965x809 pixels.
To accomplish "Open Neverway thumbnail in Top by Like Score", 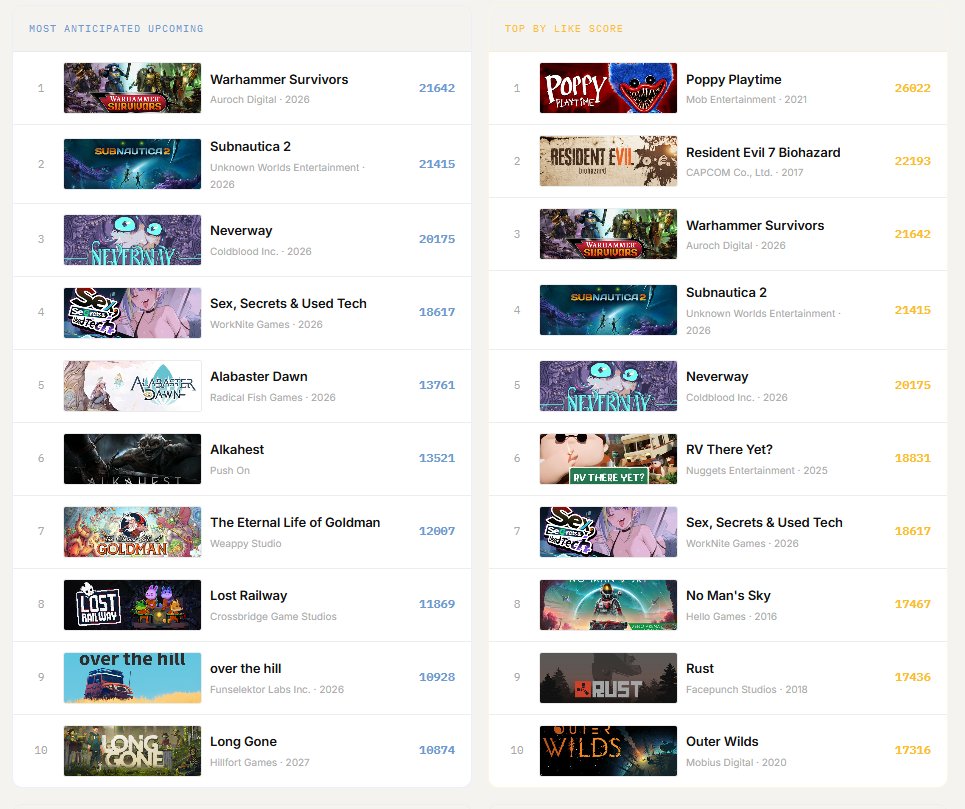I will coord(608,386).
